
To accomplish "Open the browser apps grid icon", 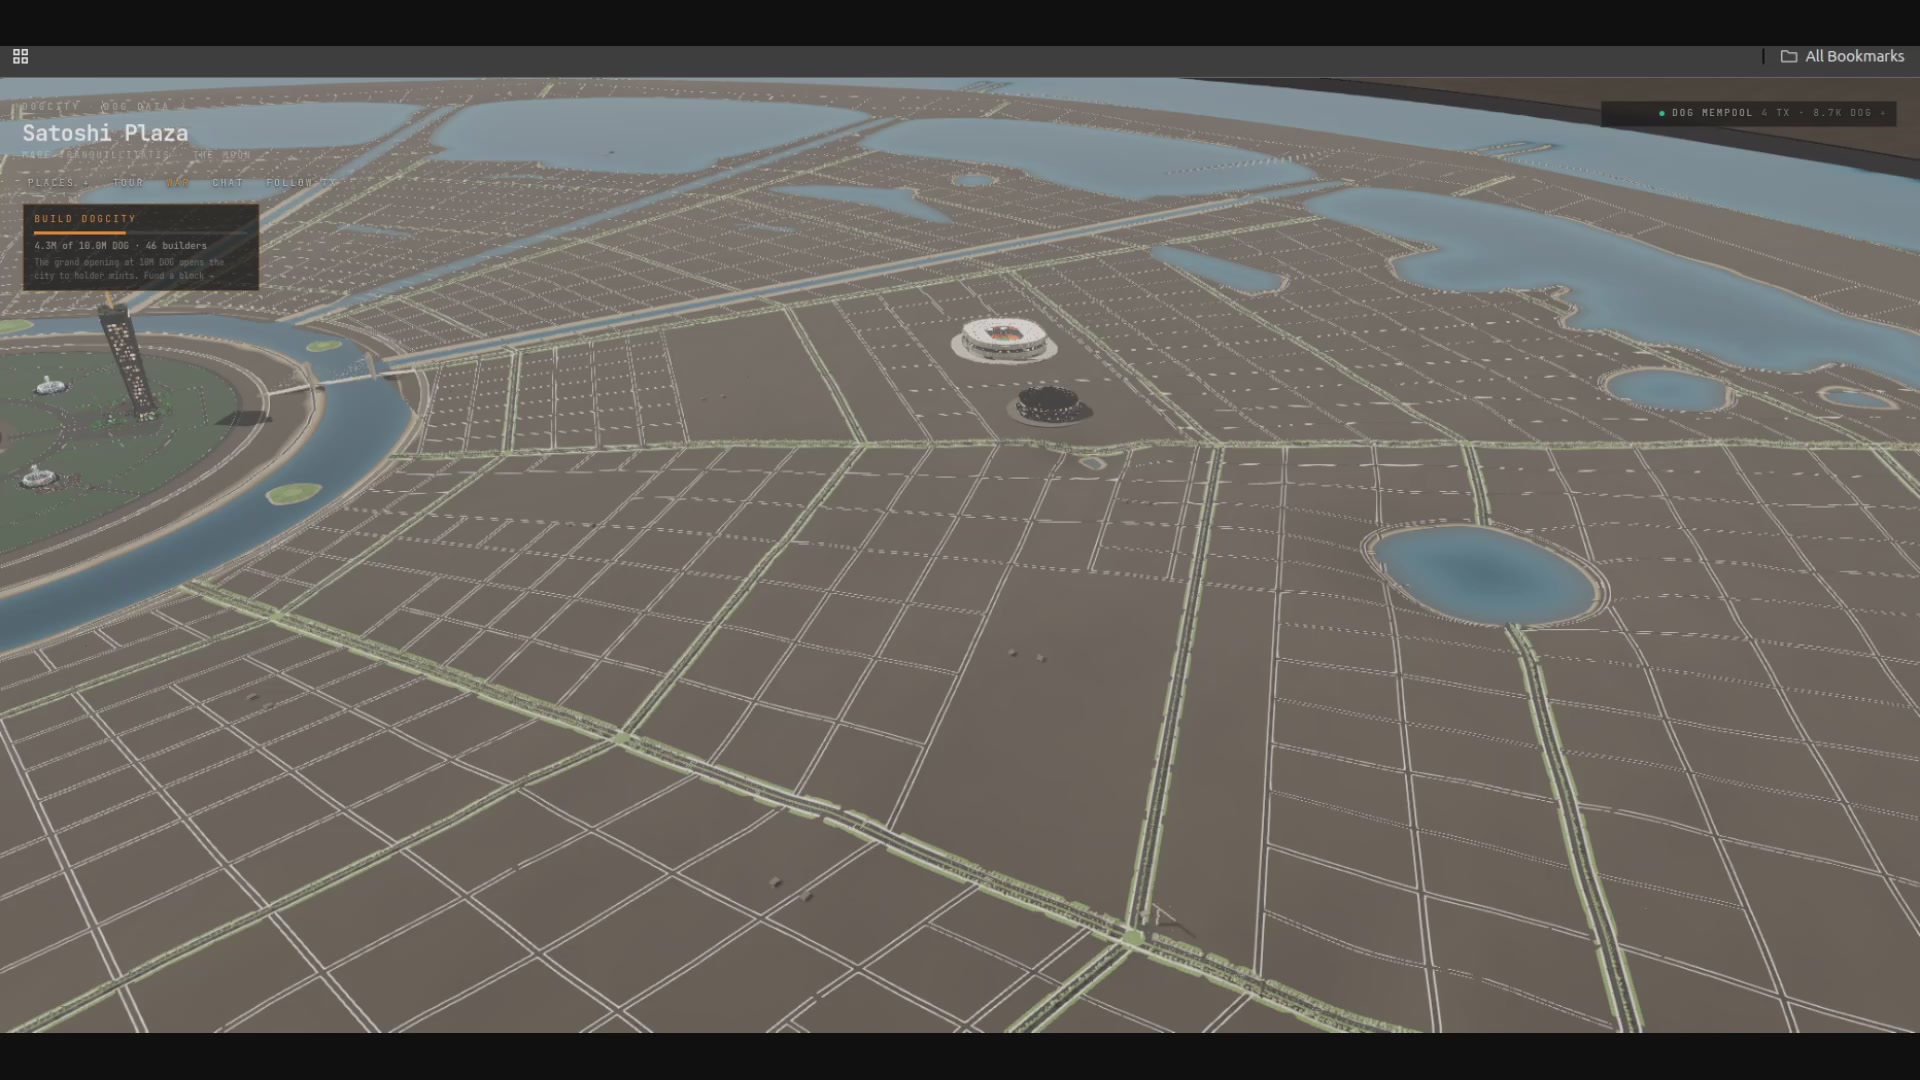I will pyautogui.click(x=20, y=56).
